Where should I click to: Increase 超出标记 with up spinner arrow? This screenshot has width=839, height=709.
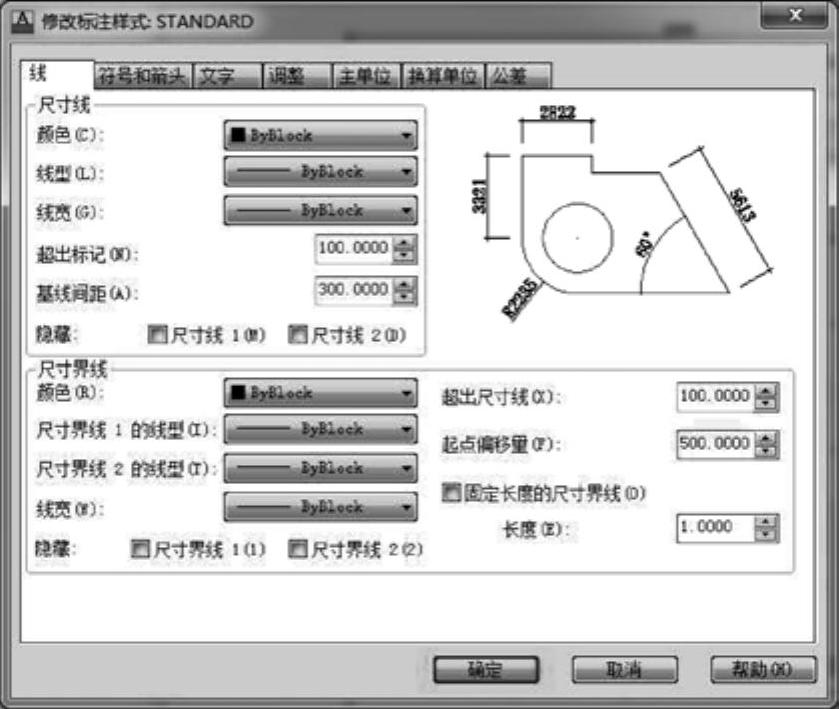pyautogui.click(x=405, y=243)
